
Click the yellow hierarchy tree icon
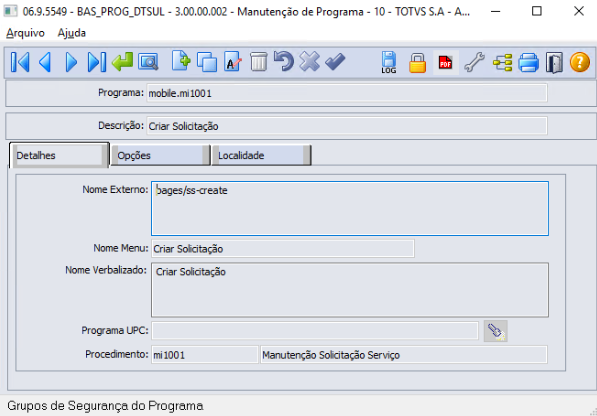502,62
